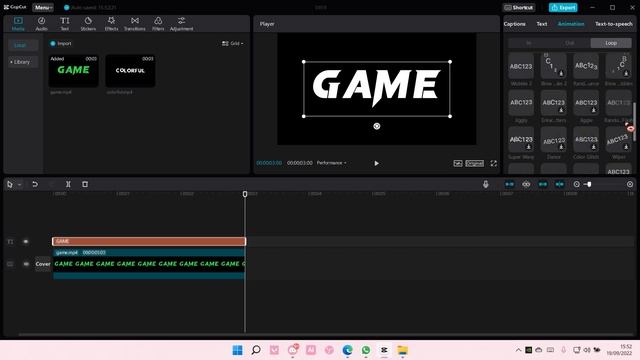Switch to the Text-to-speech tab

click(x=613, y=24)
